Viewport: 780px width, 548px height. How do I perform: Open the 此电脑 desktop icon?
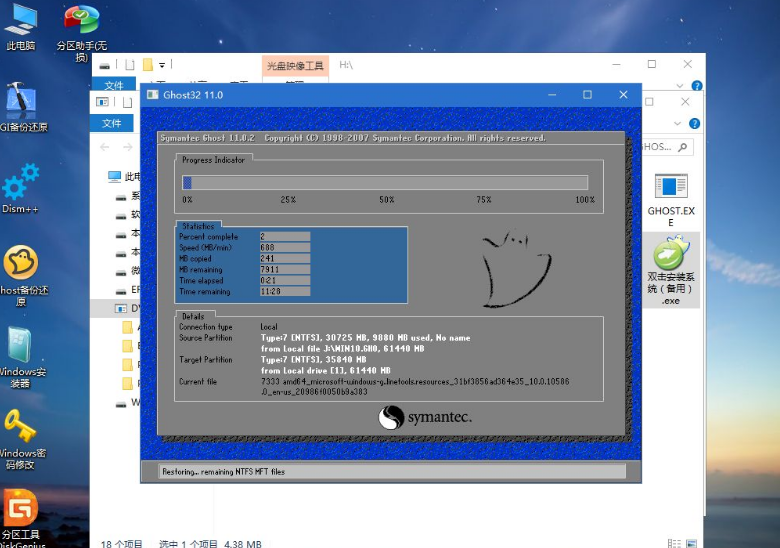click(20, 23)
